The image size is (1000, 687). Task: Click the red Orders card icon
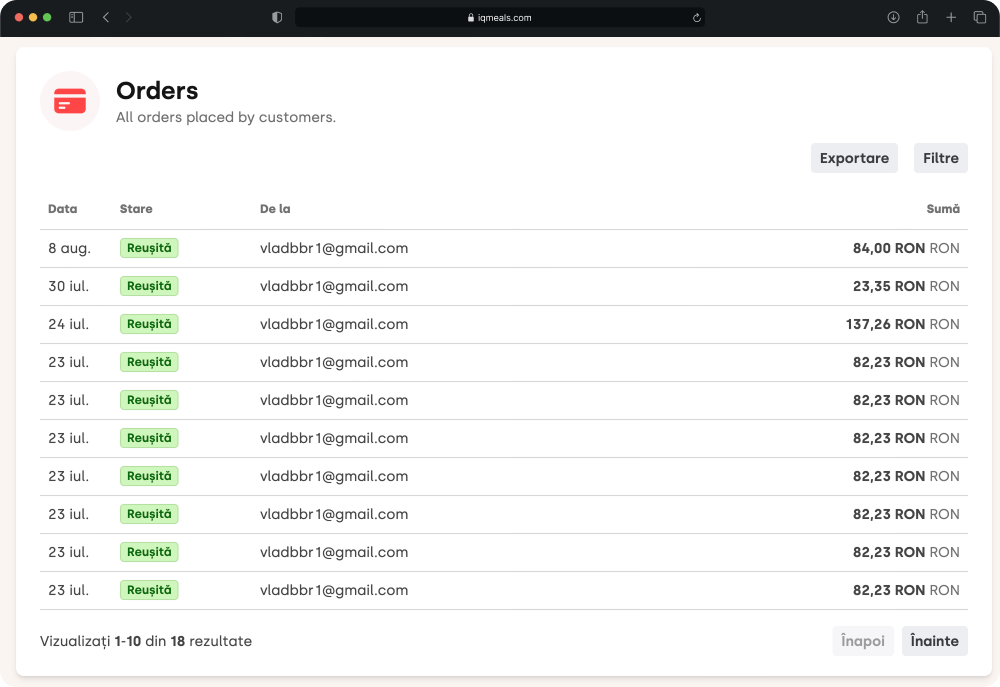pos(70,101)
